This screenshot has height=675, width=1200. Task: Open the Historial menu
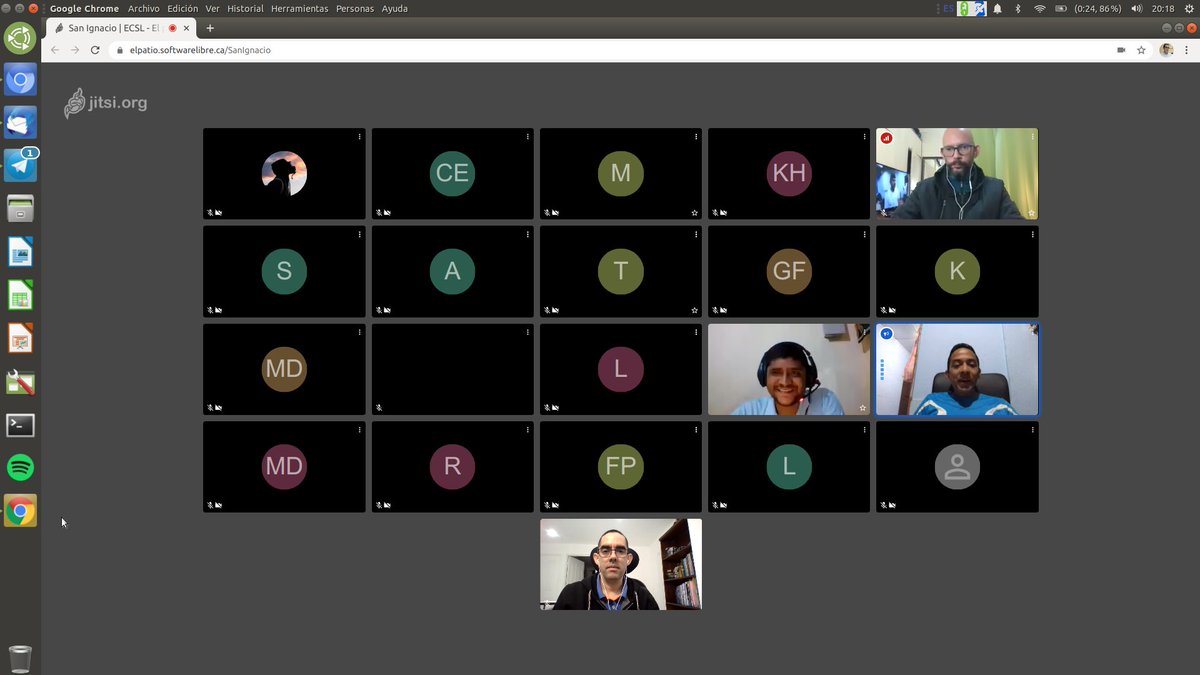(x=245, y=8)
